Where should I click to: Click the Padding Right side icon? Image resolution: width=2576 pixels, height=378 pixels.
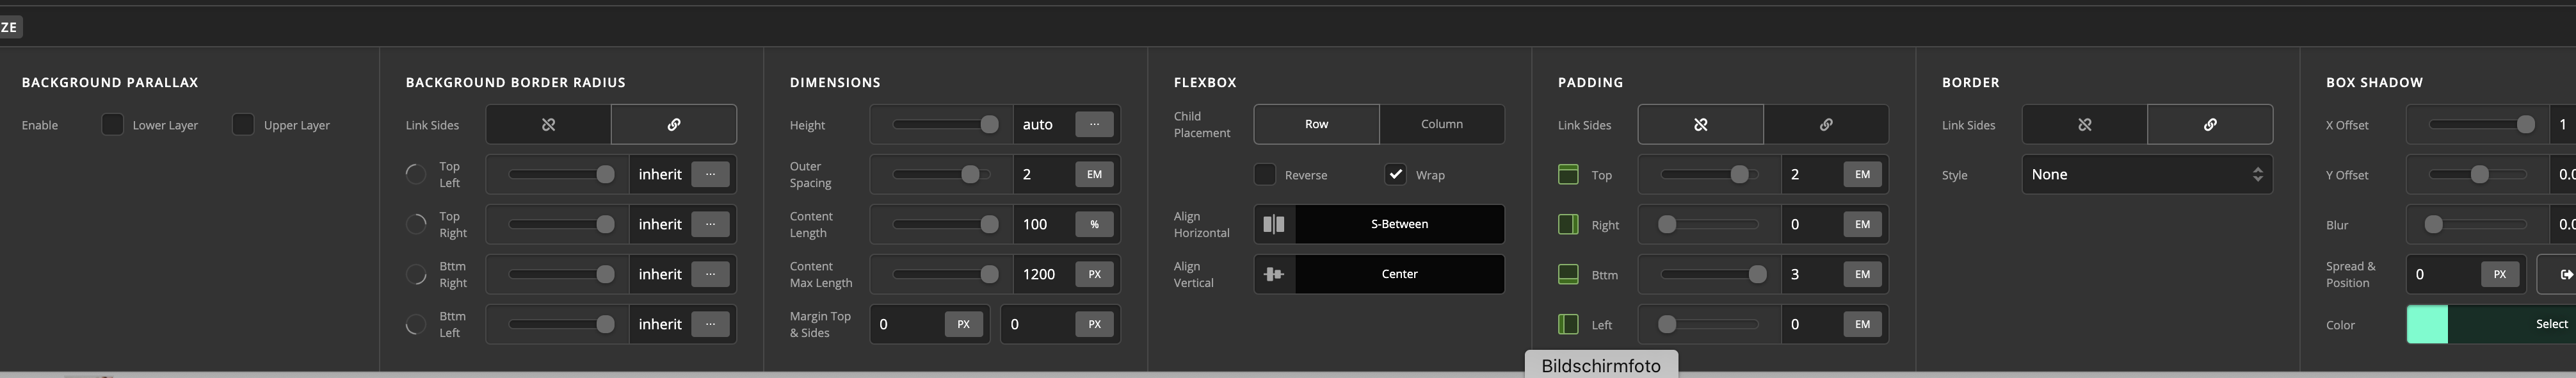click(x=1568, y=225)
